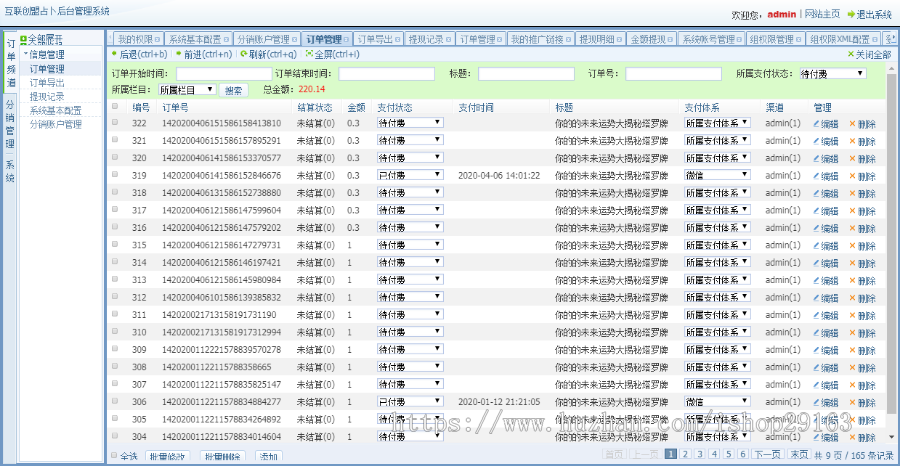This screenshot has width=900, height=466.
Task: Click the delete X for order 315
Action: pos(852,246)
